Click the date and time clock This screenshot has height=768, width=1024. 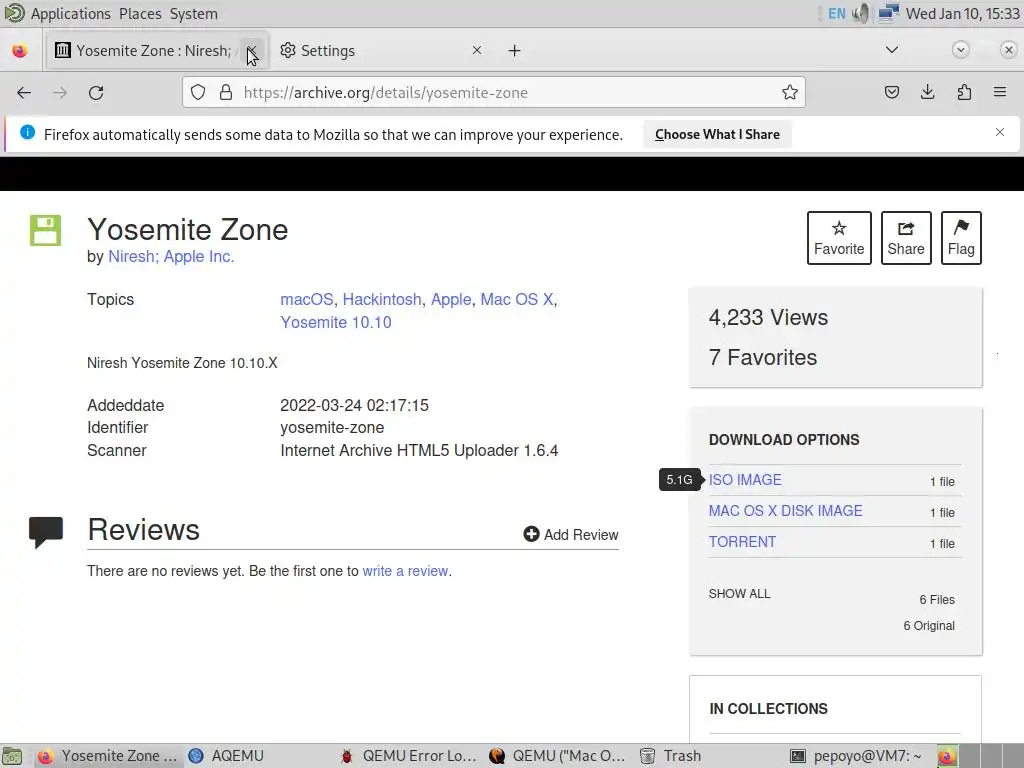(x=963, y=13)
